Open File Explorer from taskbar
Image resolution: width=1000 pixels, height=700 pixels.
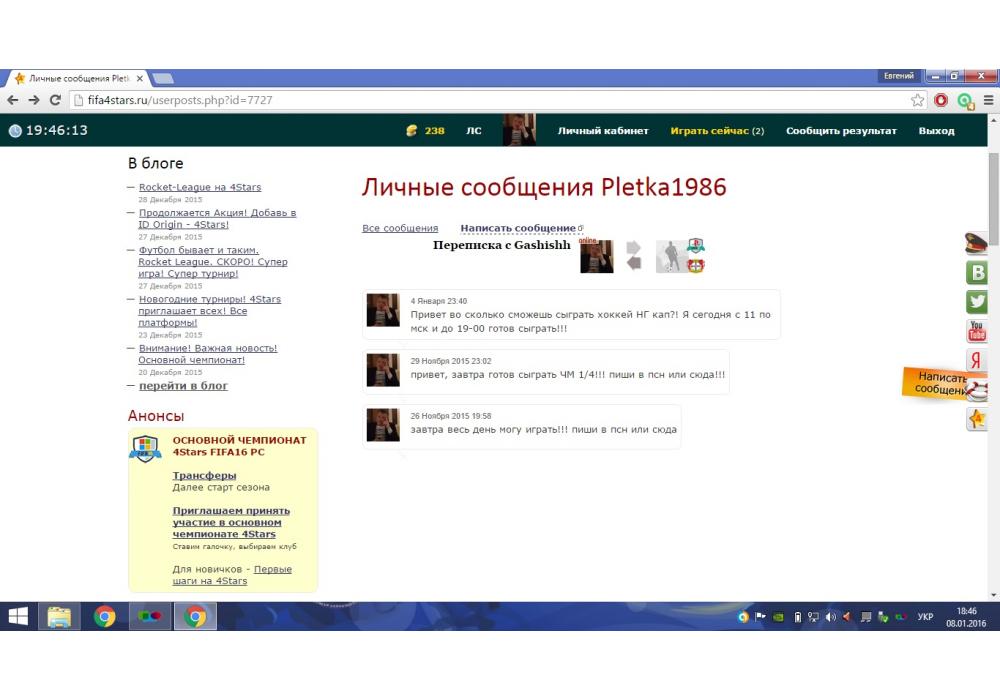click(x=59, y=617)
